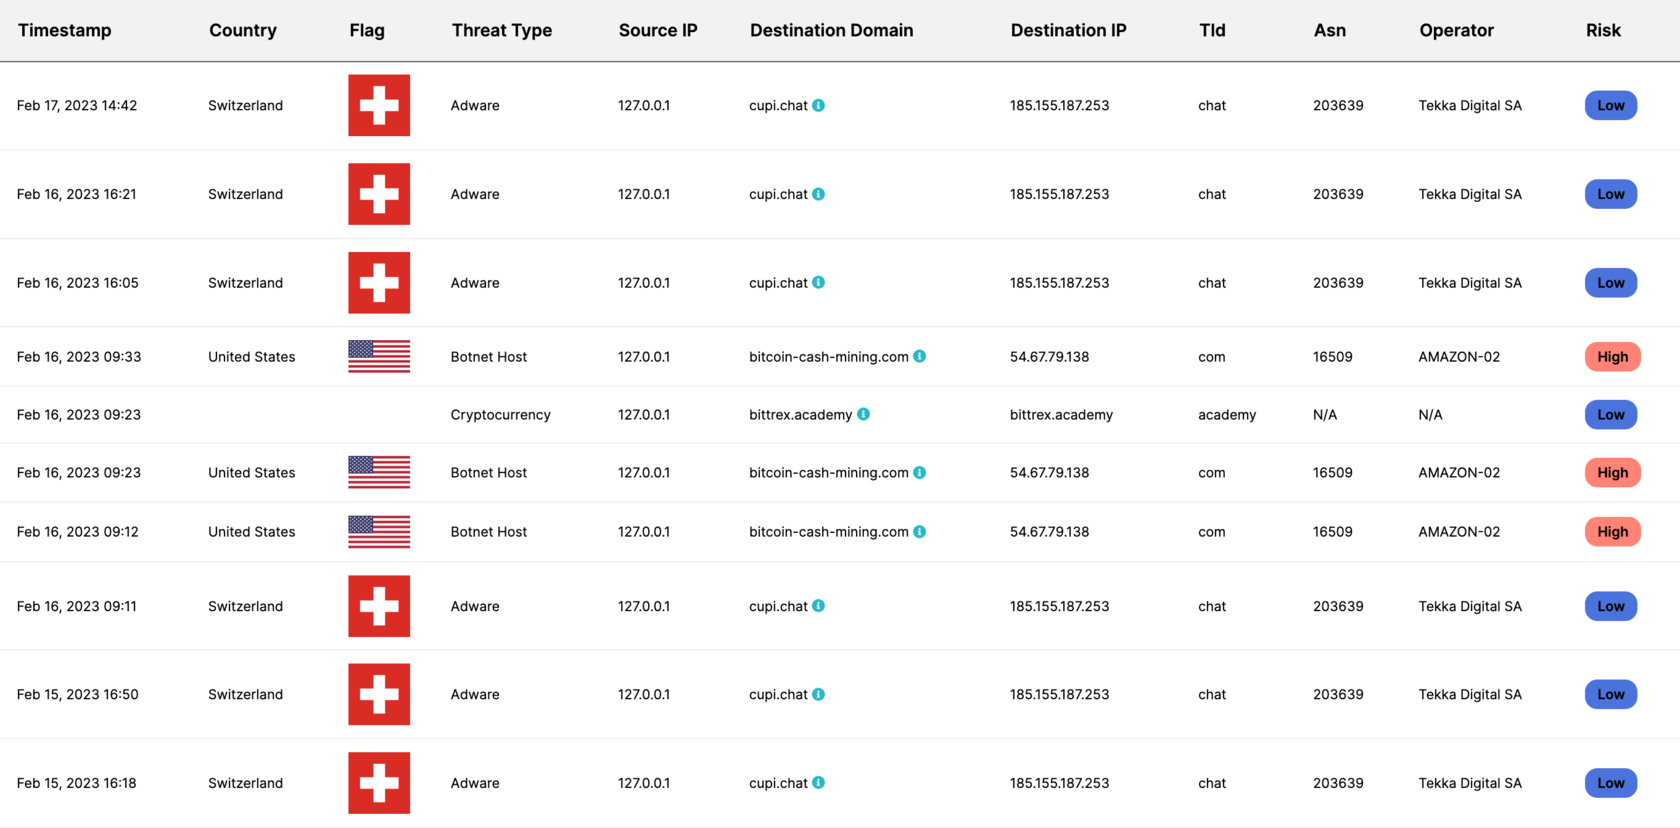Click the Destination Domain column header
The image size is (1680, 828).
point(831,30)
